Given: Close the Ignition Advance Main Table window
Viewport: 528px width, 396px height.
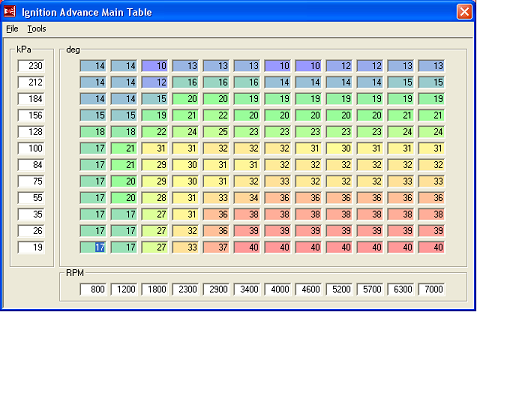Looking at the screenshot, I should coord(464,12).
